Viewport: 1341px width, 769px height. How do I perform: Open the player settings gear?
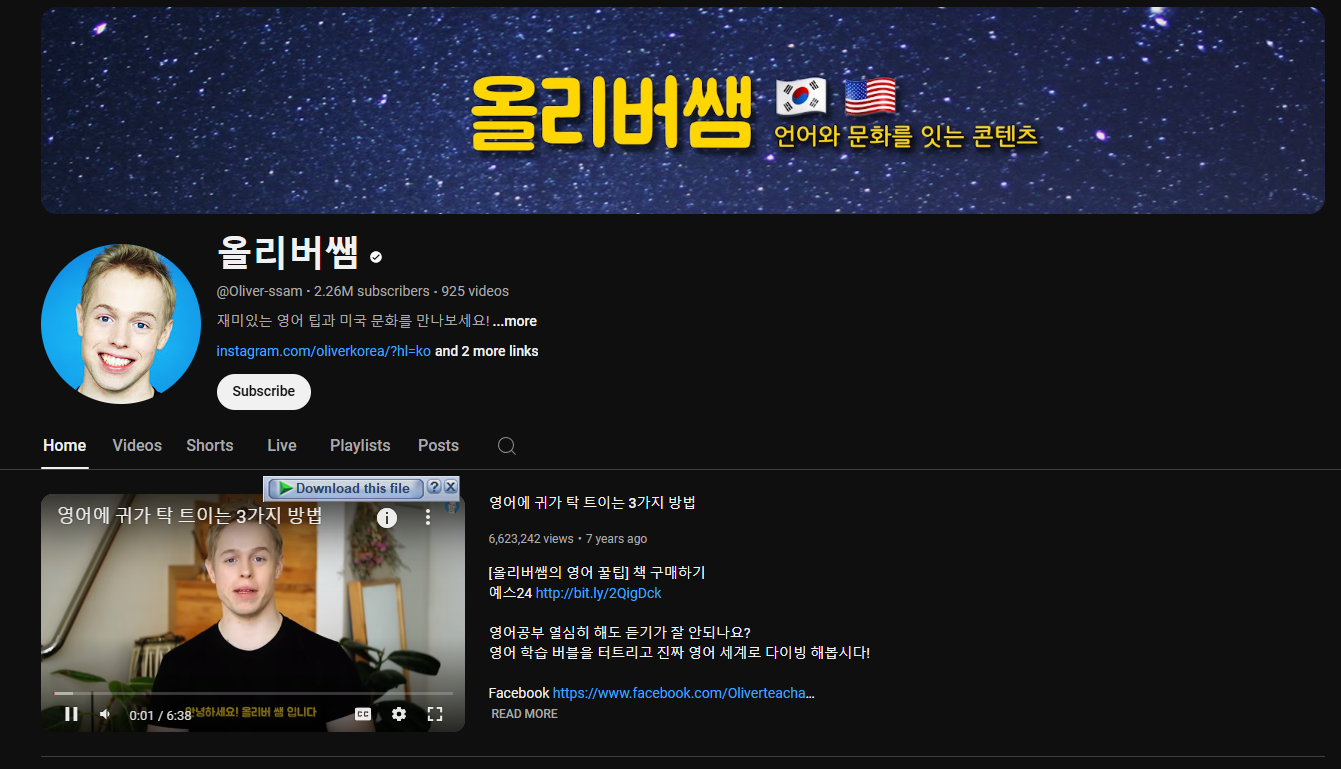[399, 714]
